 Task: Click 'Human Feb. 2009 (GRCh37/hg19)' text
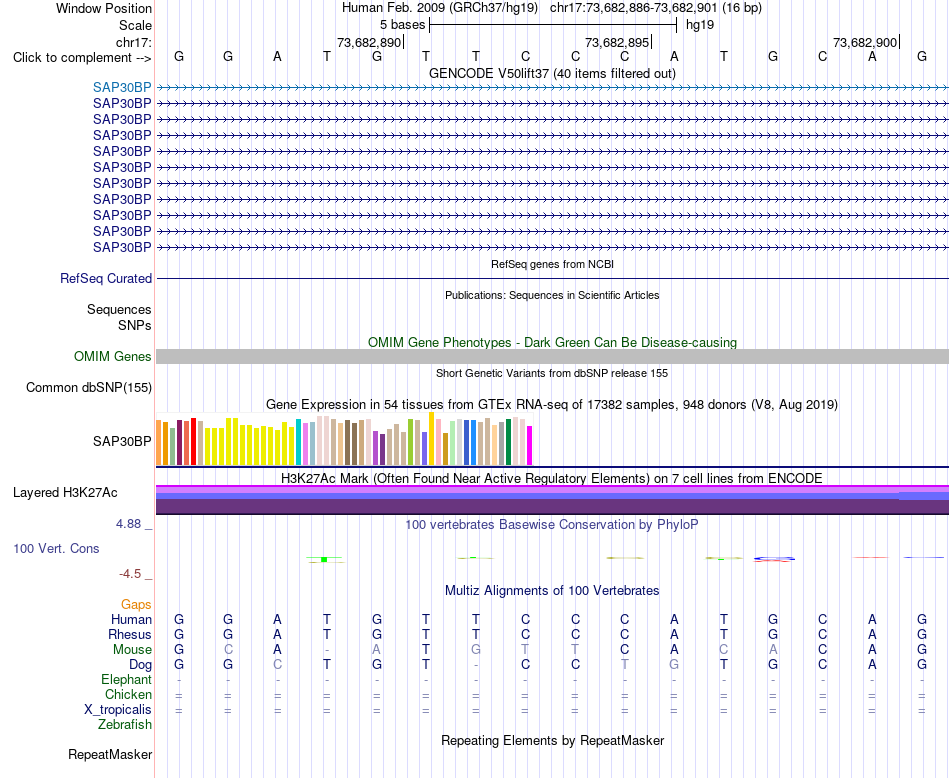tap(440, 8)
